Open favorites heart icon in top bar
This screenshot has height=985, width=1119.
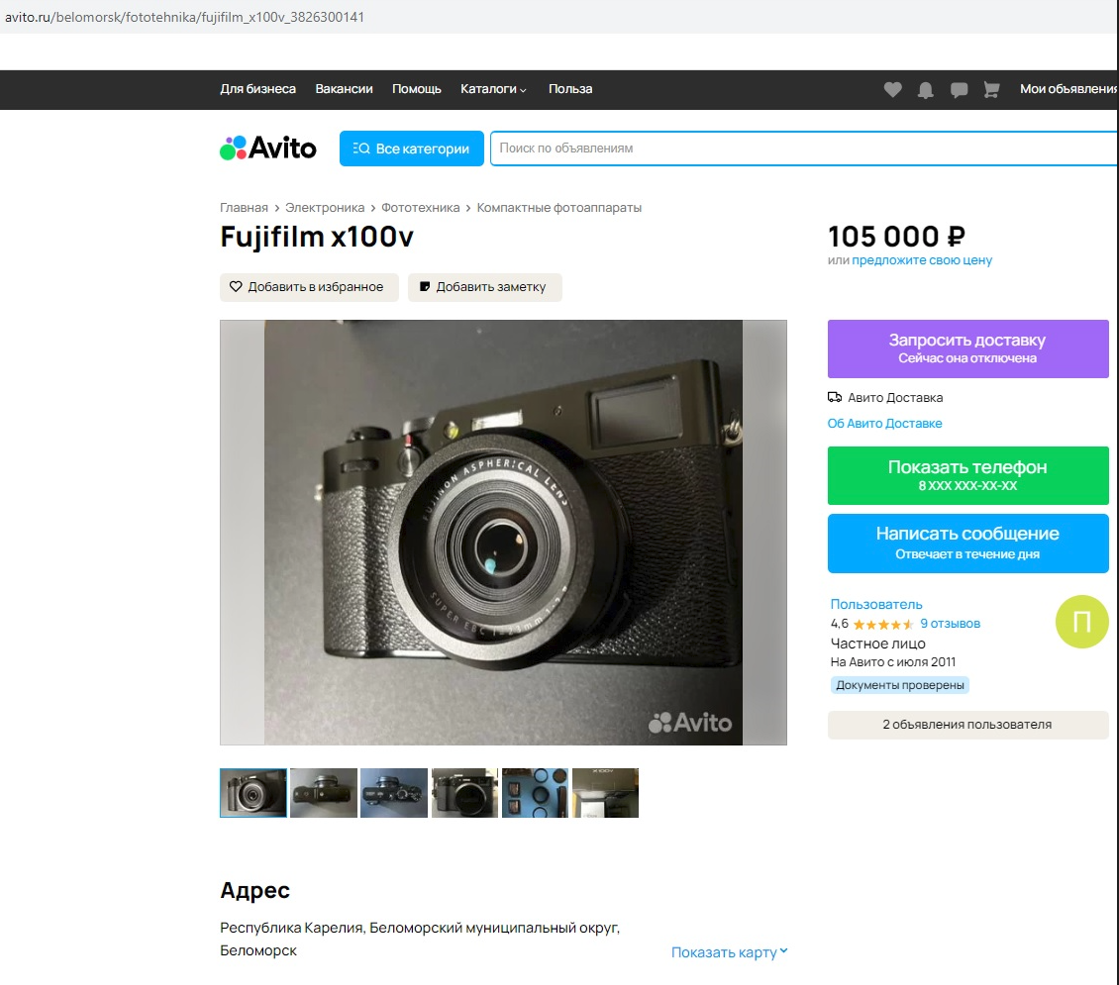892,89
